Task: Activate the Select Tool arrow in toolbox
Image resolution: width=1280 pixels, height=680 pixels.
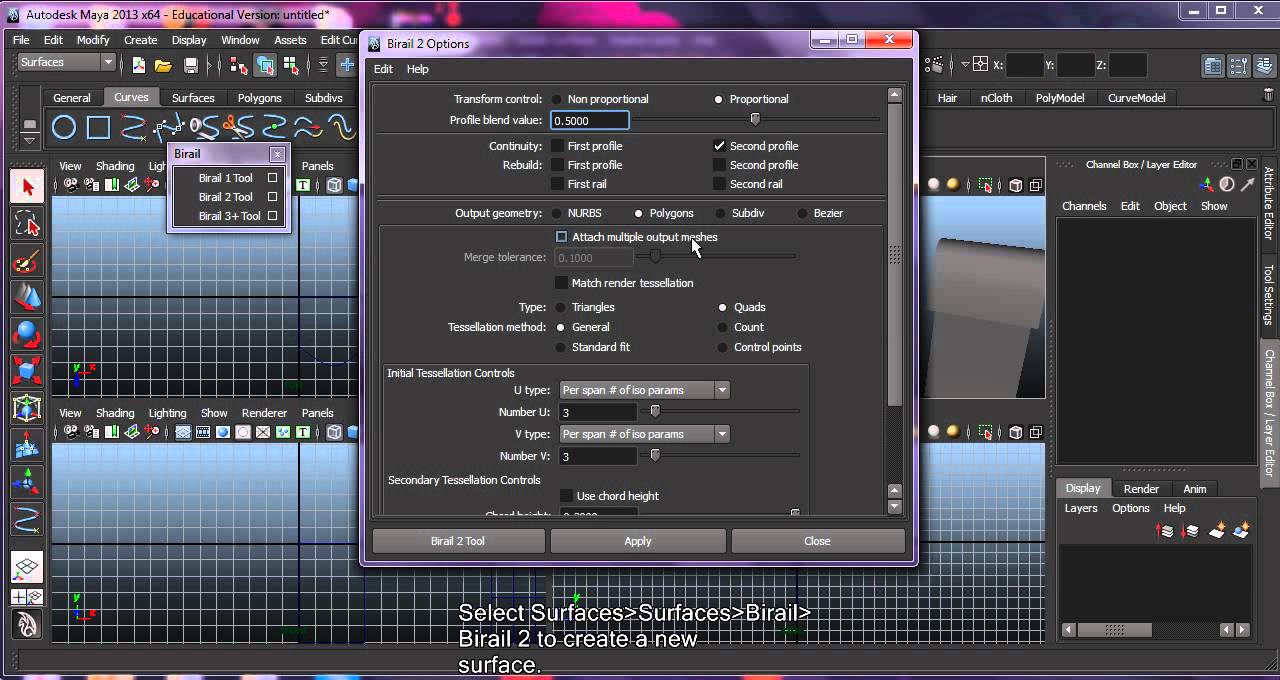Action: point(27,187)
